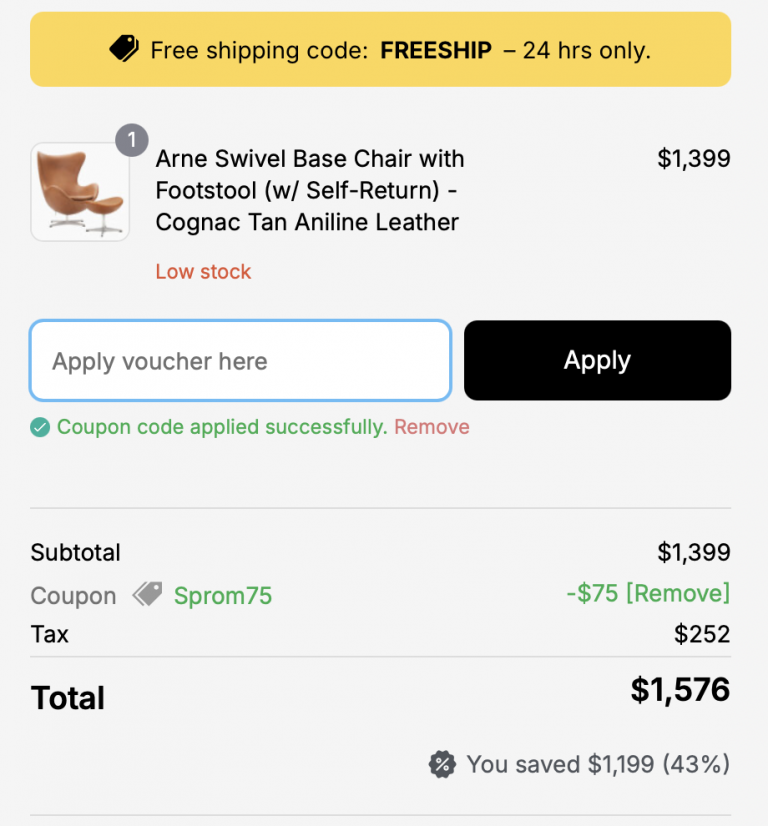Click the gray tag icon next to Coupon
This screenshot has width=768, height=826.
(x=148, y=594)
